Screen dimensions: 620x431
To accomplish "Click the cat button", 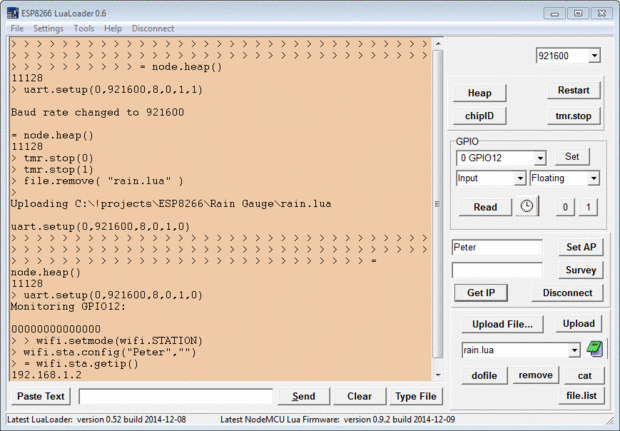I will [584, 375].
